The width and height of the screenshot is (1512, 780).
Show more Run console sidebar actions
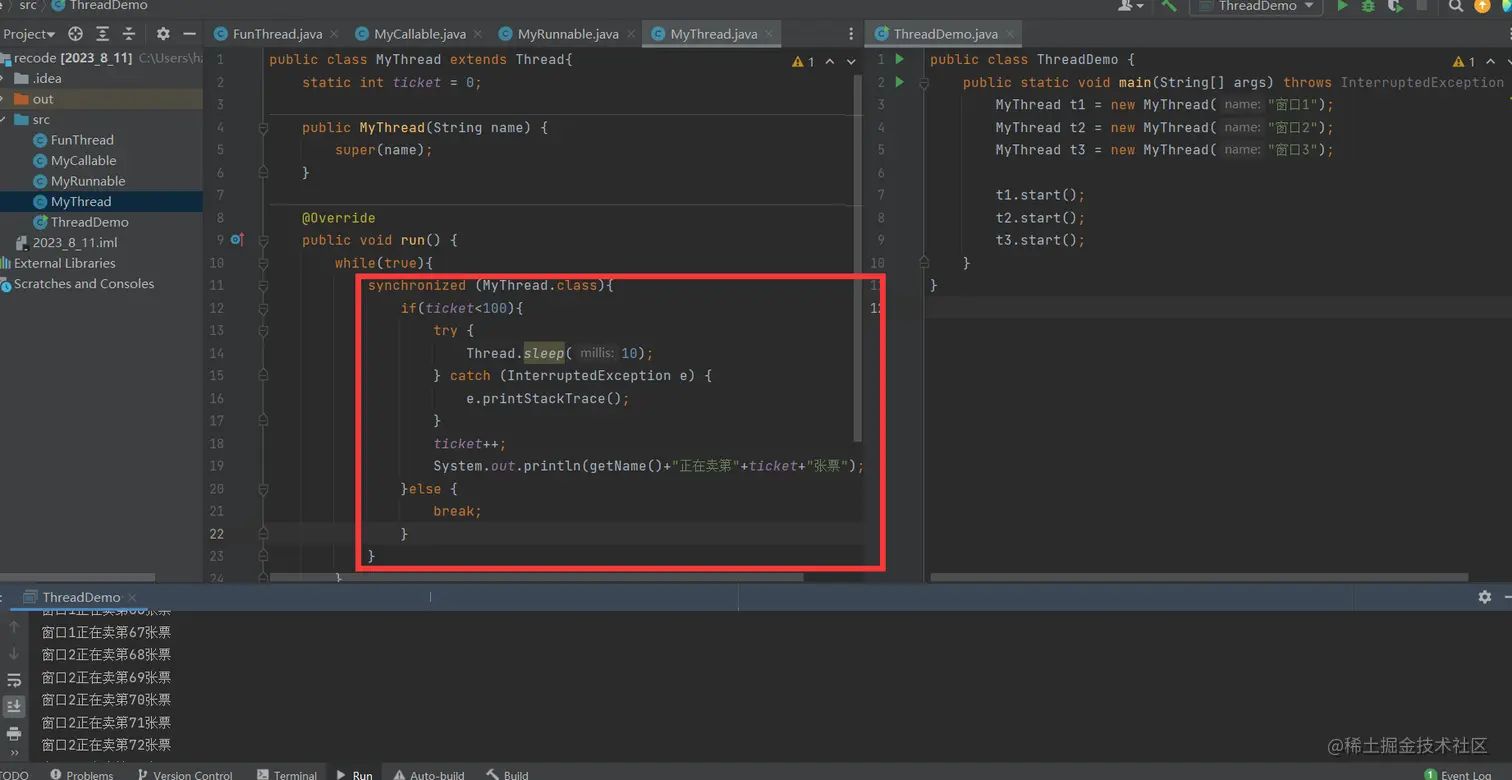coord(14,755)
